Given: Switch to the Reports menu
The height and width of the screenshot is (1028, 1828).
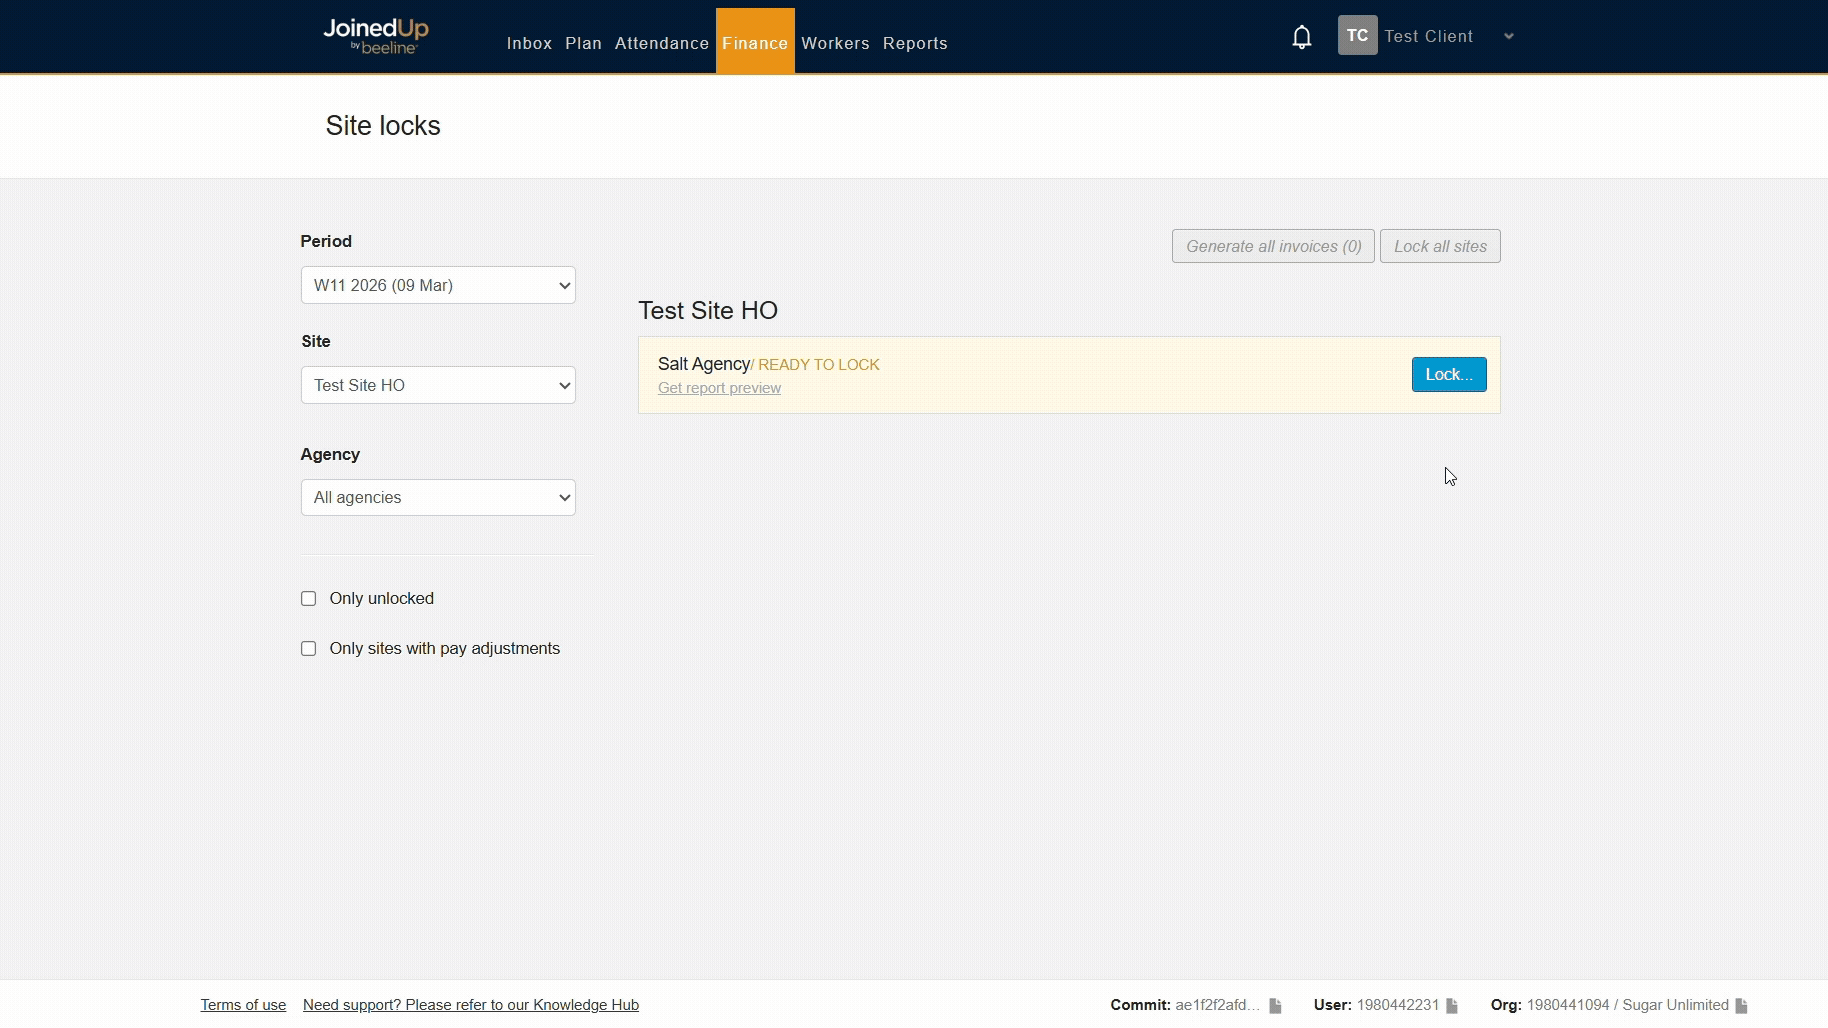Looking at the screenshot, I should [915, 43].
